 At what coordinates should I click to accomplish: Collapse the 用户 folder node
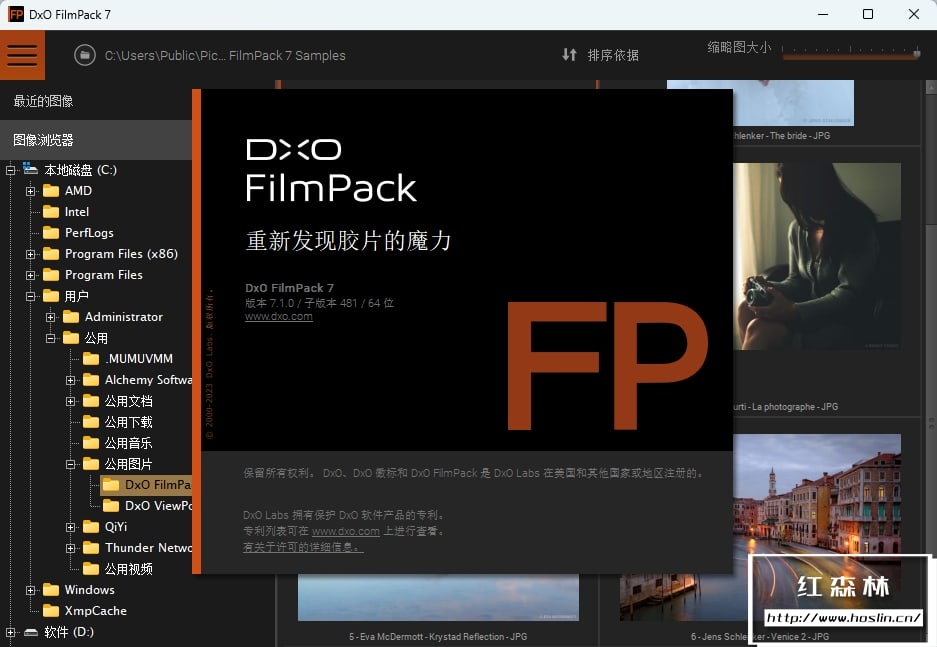[x=30, y=296]
